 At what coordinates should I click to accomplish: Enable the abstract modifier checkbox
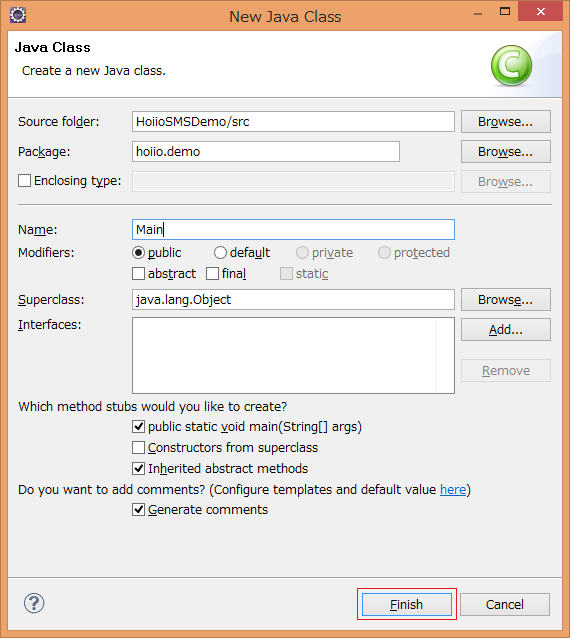coord(138,273)
